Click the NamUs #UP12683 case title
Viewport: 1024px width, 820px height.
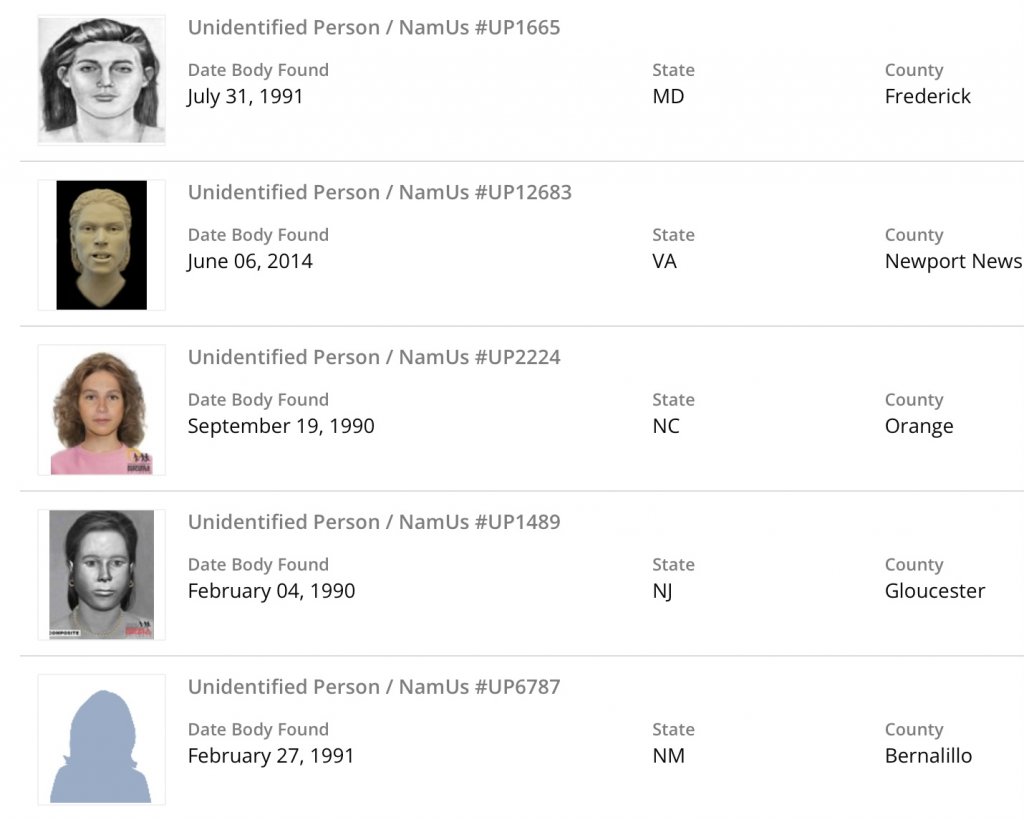(x=380, y=193)
